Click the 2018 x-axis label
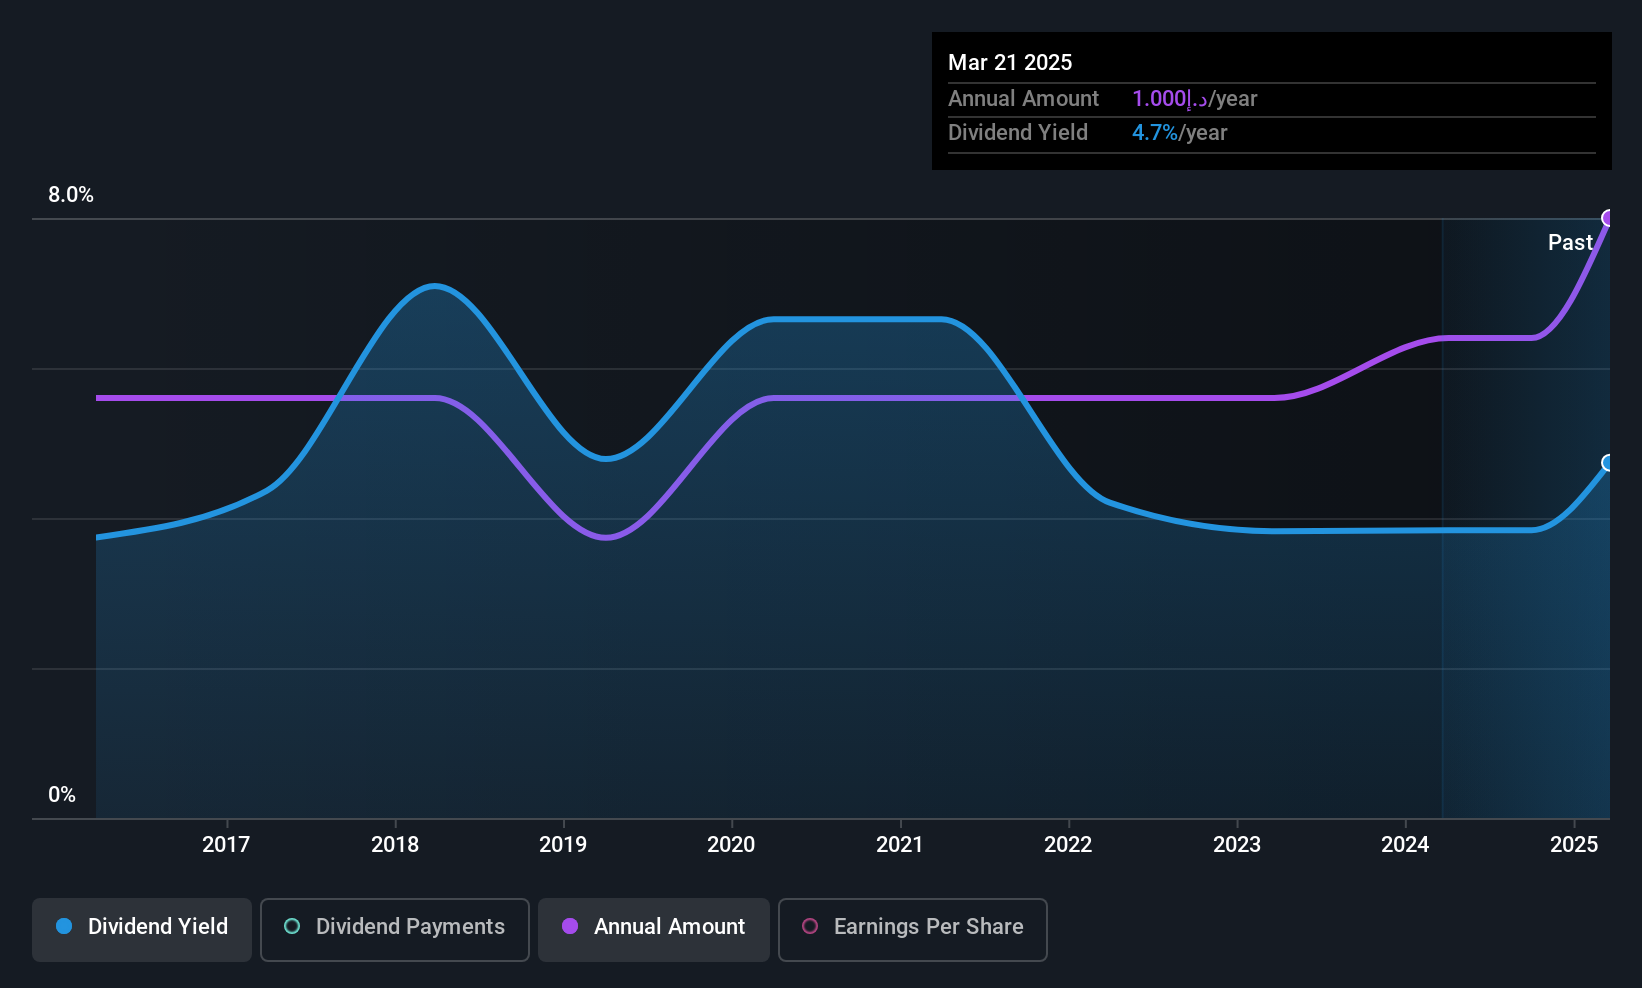Viewport: 1642px width, 988px height. (x=395, y=844)
